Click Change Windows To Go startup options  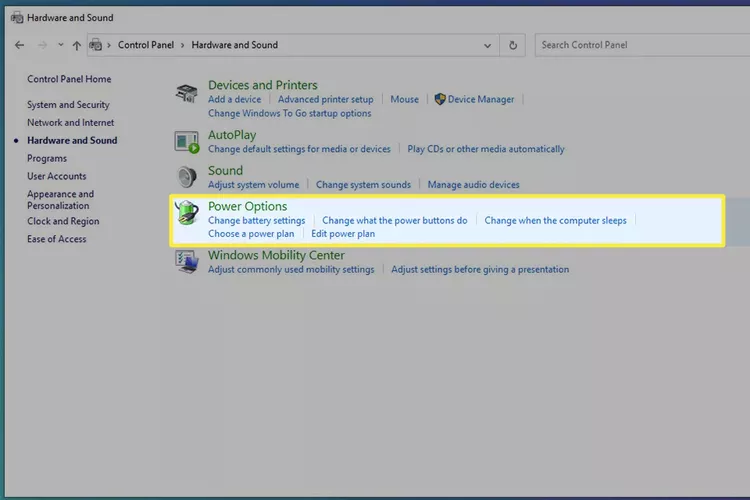[289, 113]
